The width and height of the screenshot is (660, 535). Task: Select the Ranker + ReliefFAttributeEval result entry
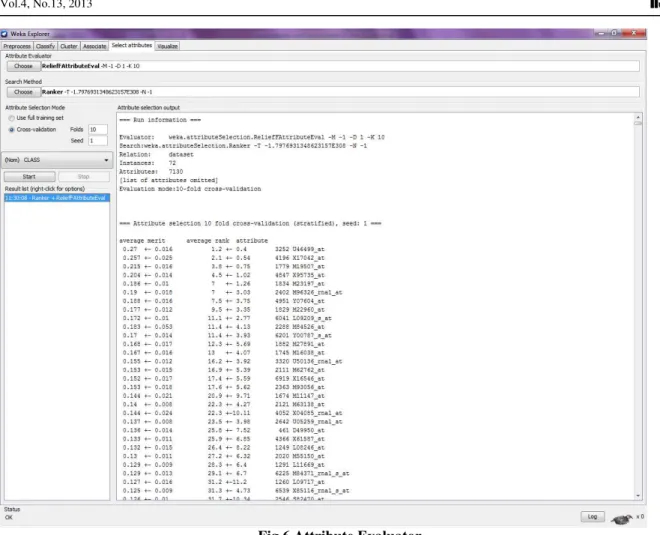[57, 198]
